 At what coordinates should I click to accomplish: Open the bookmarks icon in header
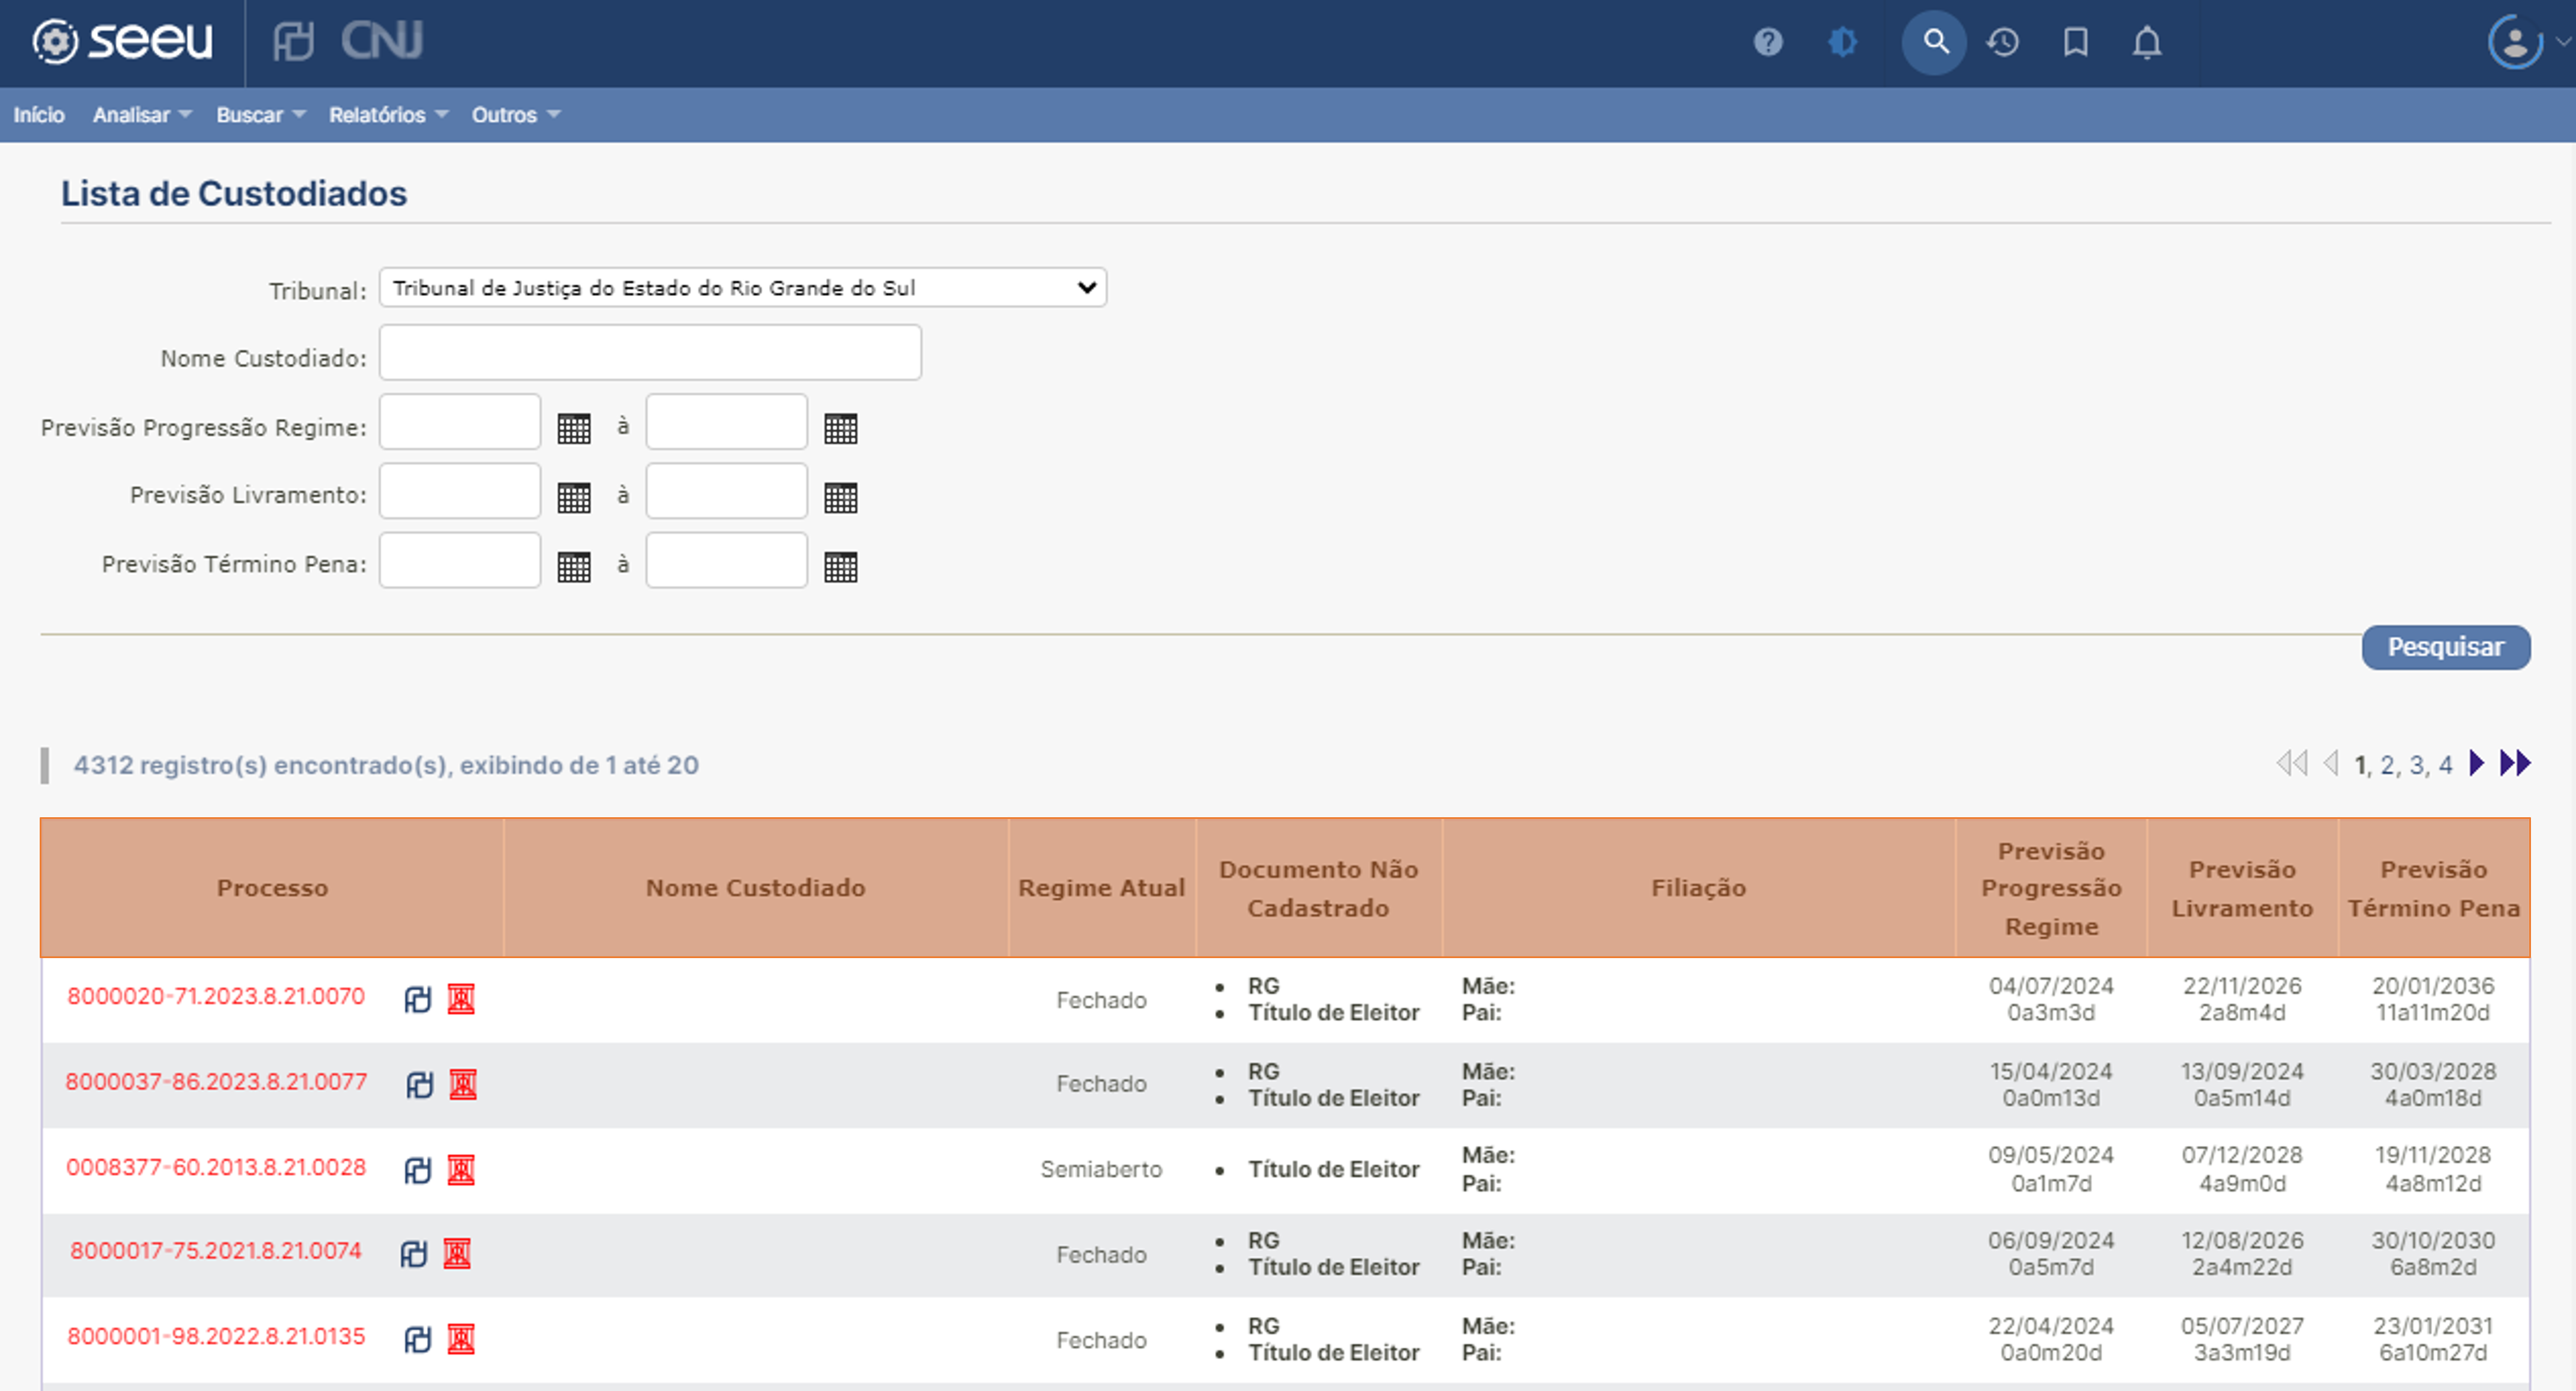coord(2076,42)
